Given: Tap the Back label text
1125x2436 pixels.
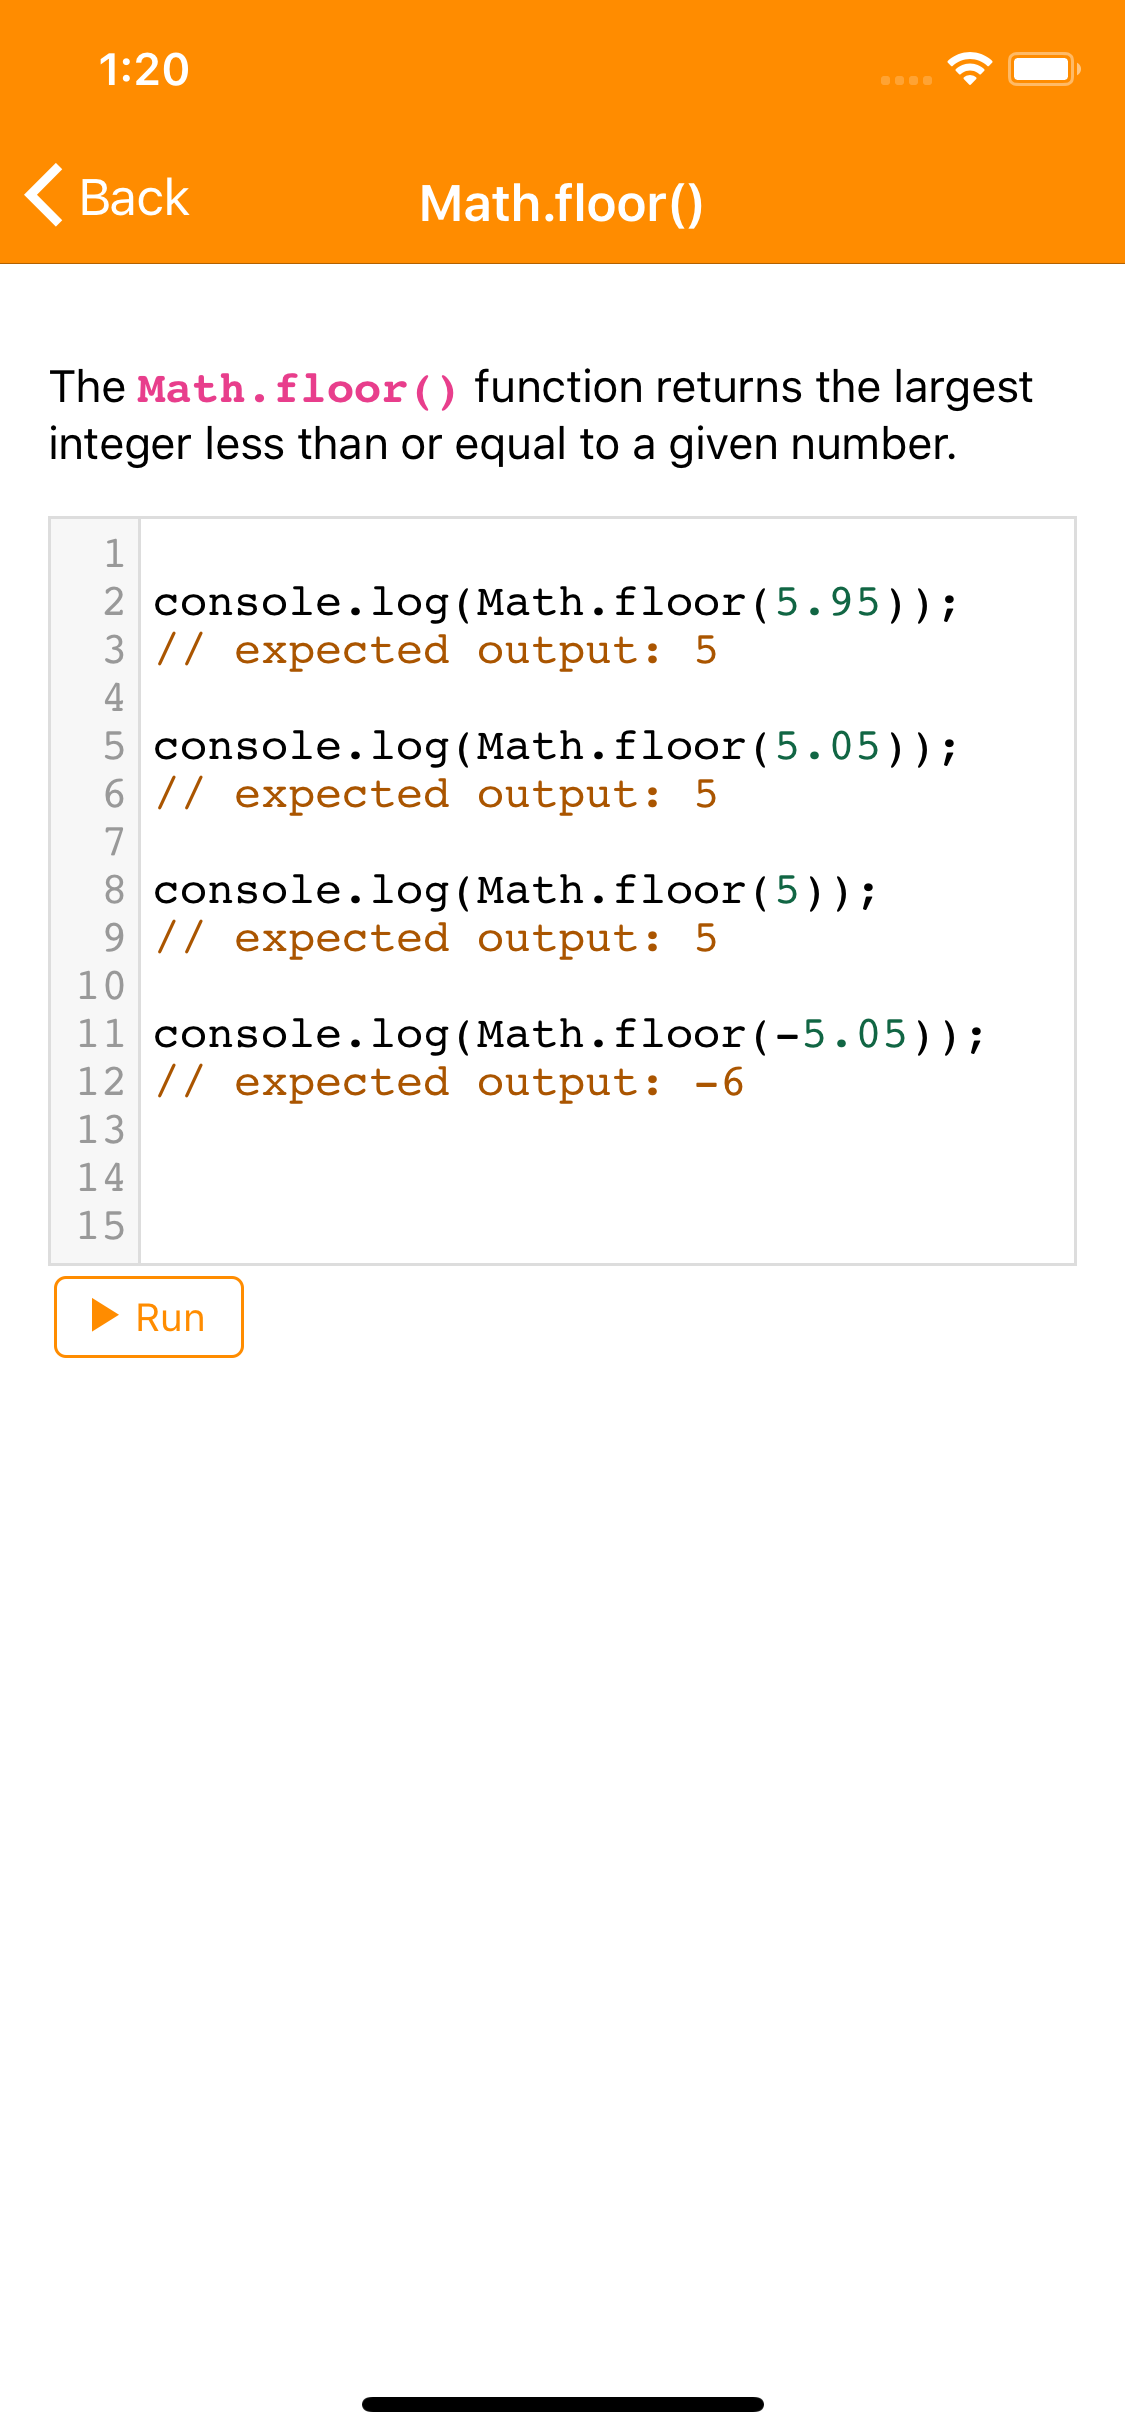Looking at the screenshot, I should (x=134, y=197).
